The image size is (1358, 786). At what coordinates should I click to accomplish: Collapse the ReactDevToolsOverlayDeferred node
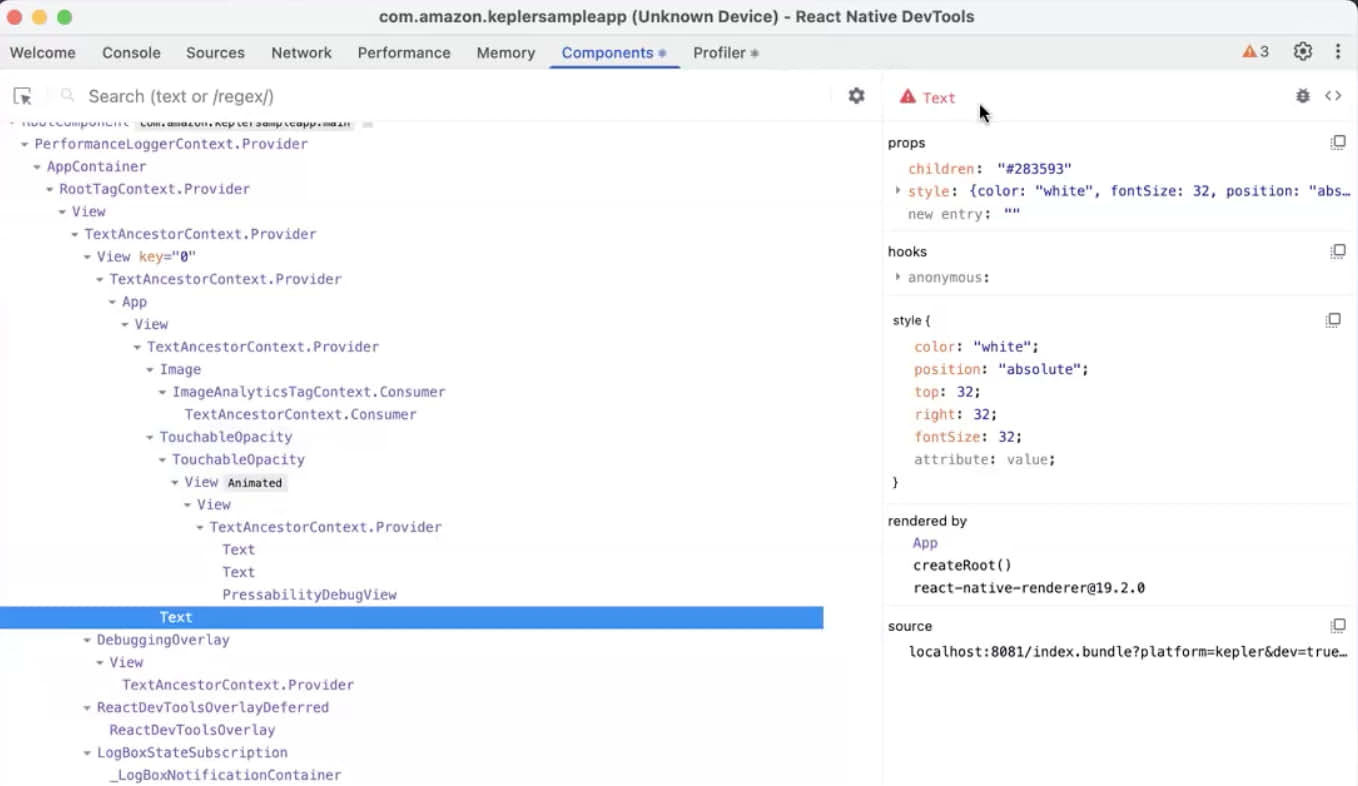click(x=88, y=708)
